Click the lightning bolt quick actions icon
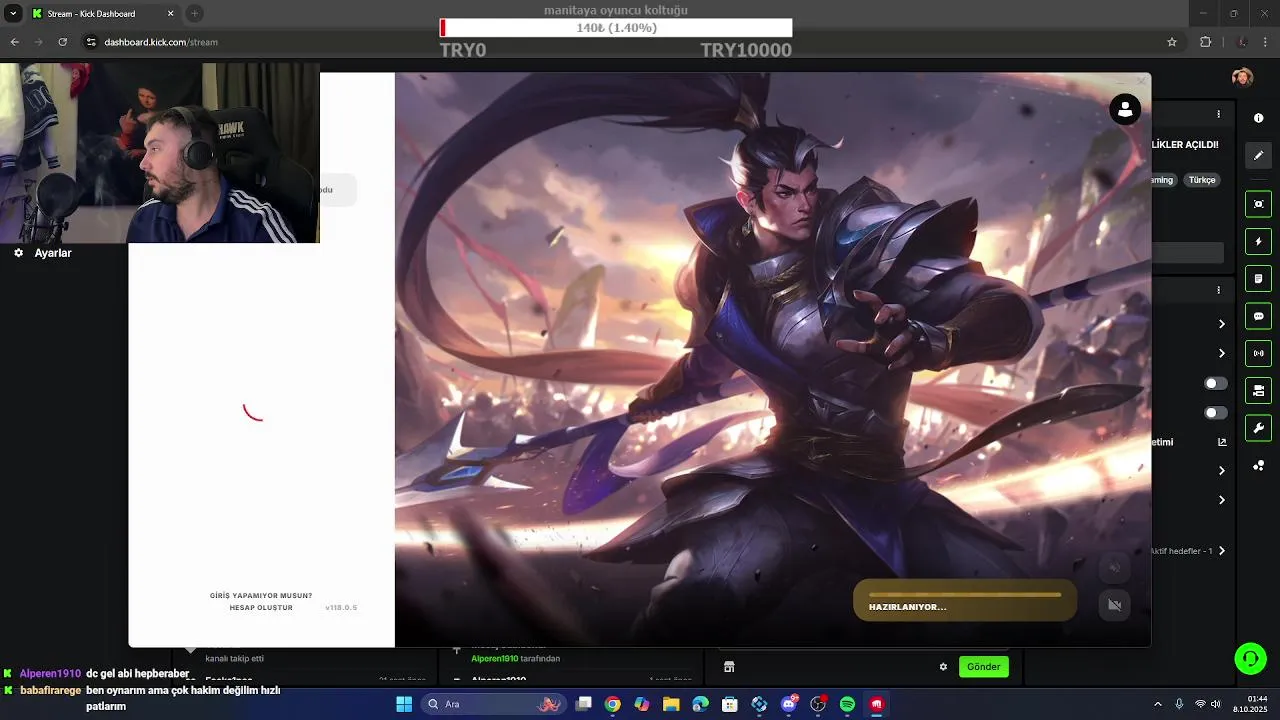The image size is (1280, 720). (1258, 242)
